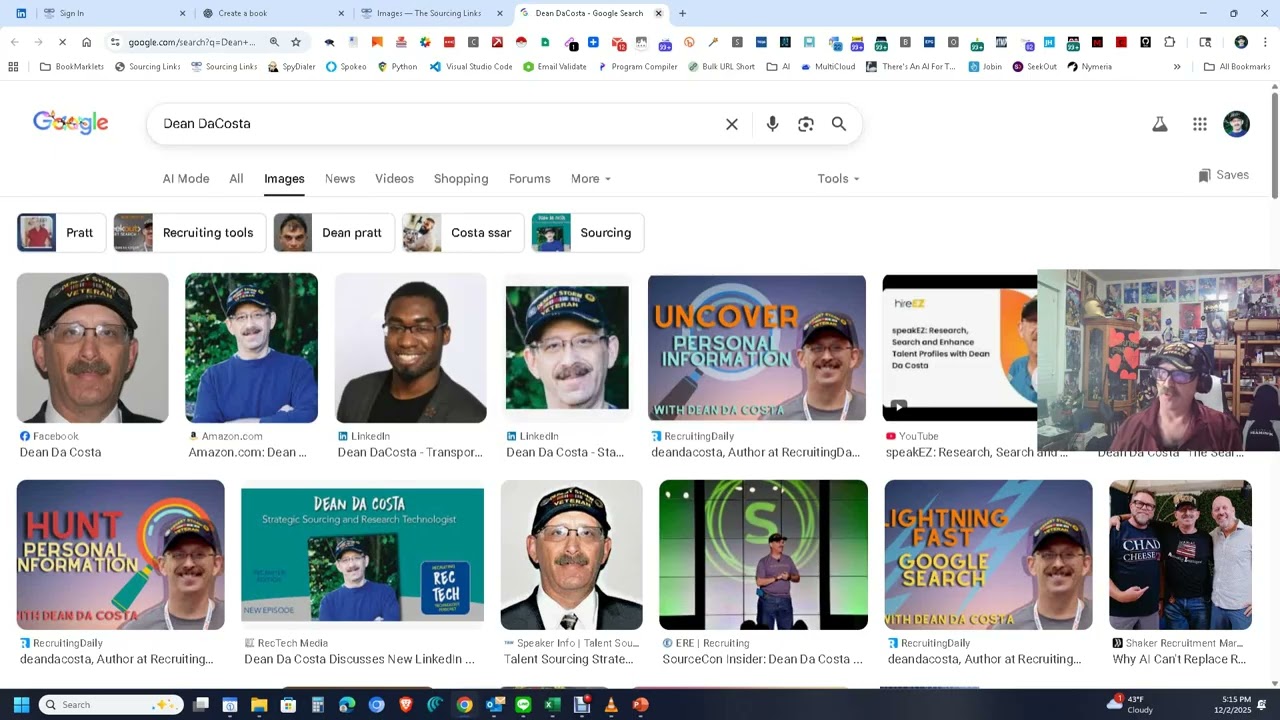Open the Shopping tab
1280x720 pixels.
[x=461, y=179]
